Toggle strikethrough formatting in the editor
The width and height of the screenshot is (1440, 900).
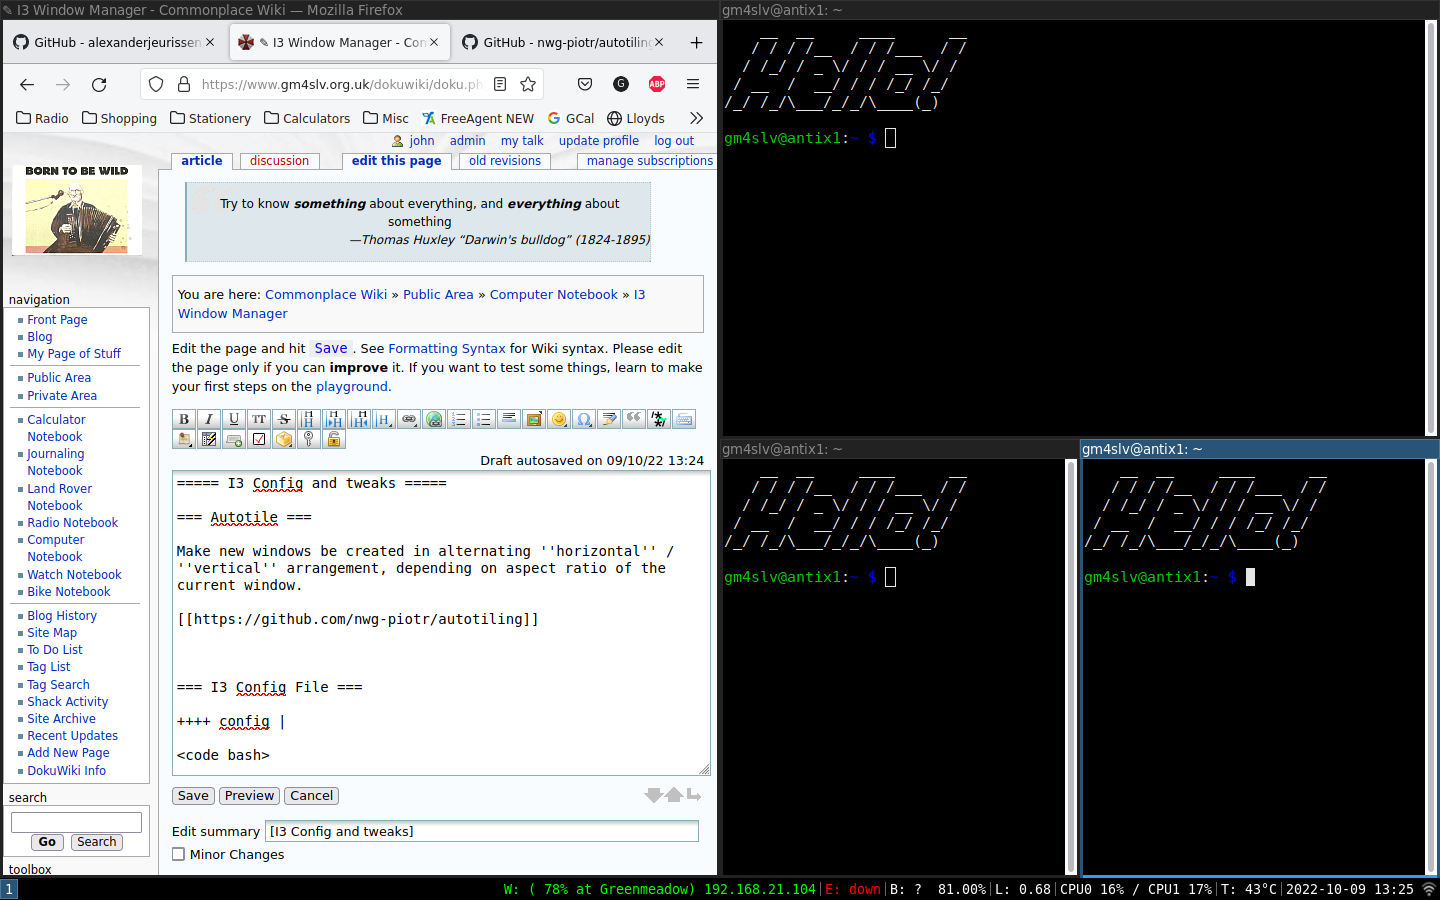click(284, 419)
